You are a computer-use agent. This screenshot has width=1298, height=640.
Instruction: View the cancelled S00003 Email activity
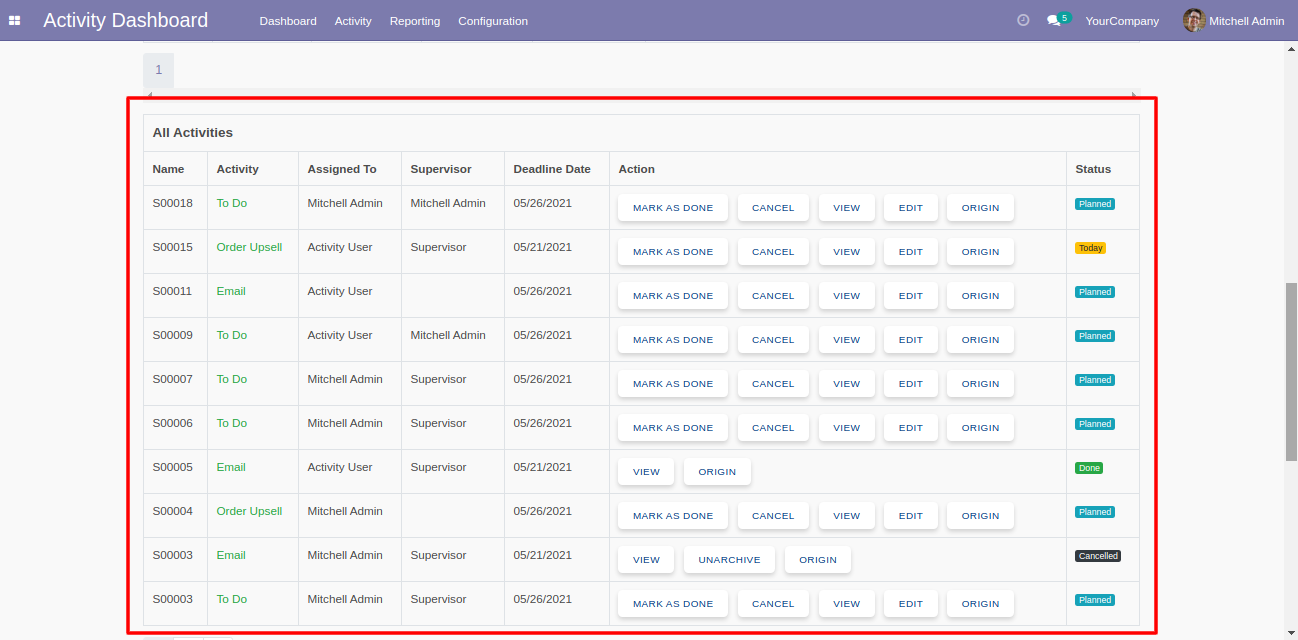point(646,560)
